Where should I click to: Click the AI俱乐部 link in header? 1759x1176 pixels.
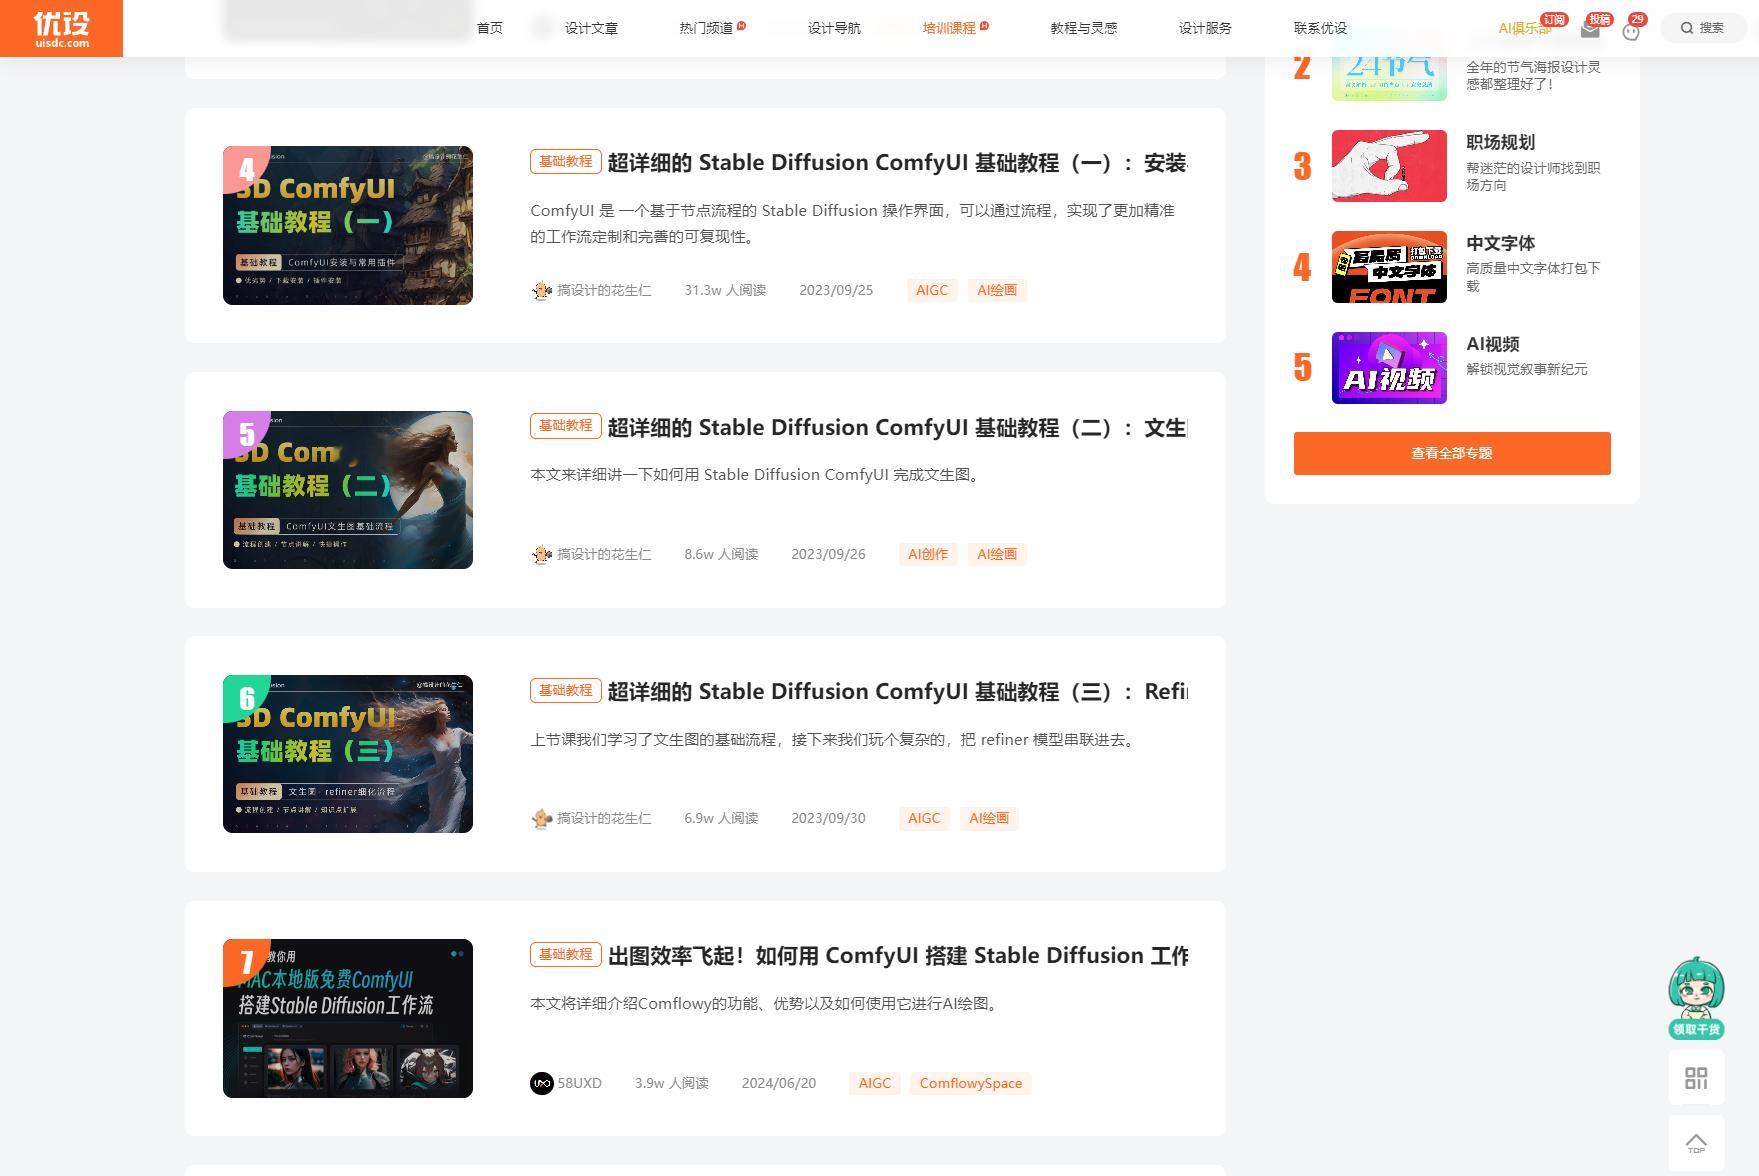[x=1525, y=28]
